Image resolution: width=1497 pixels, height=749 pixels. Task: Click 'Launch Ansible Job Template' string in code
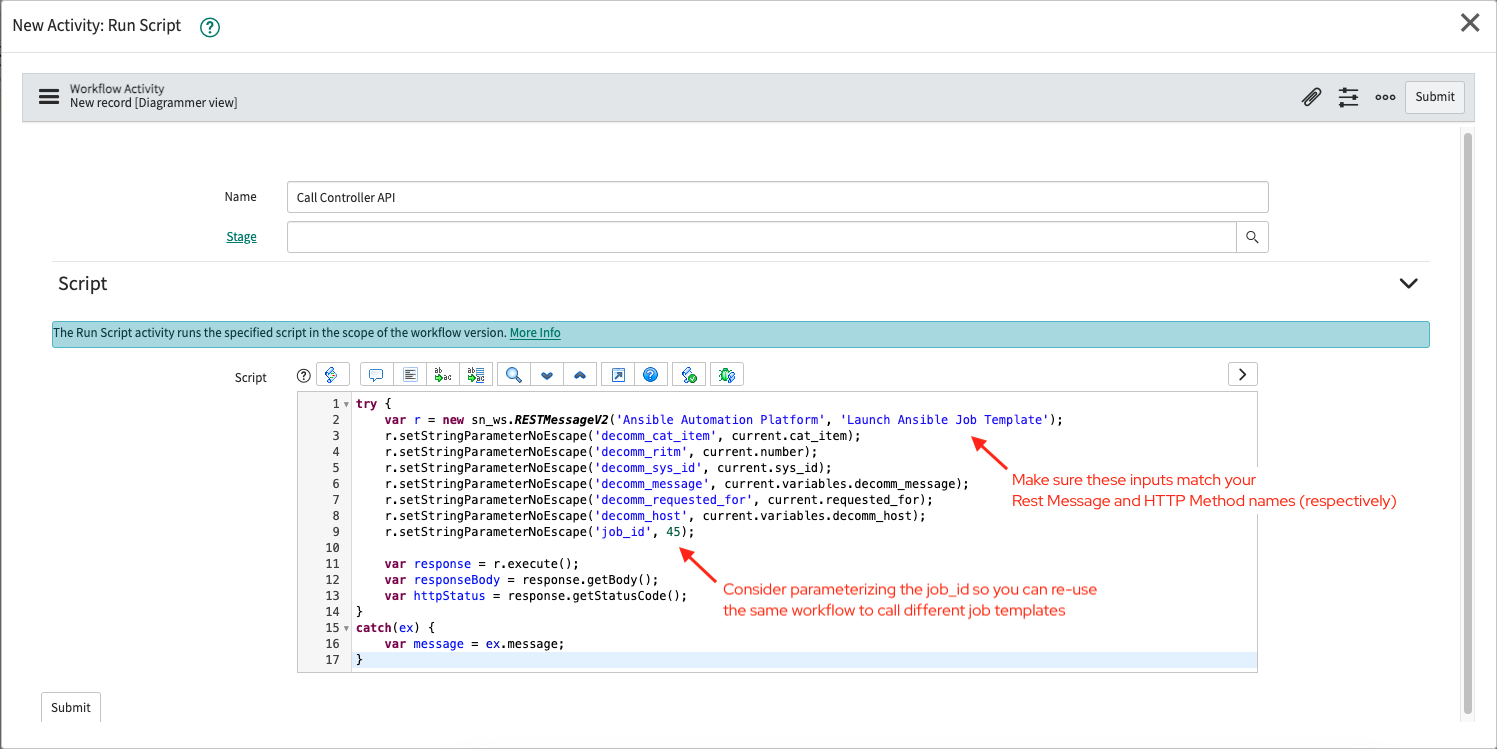[945, 420]
